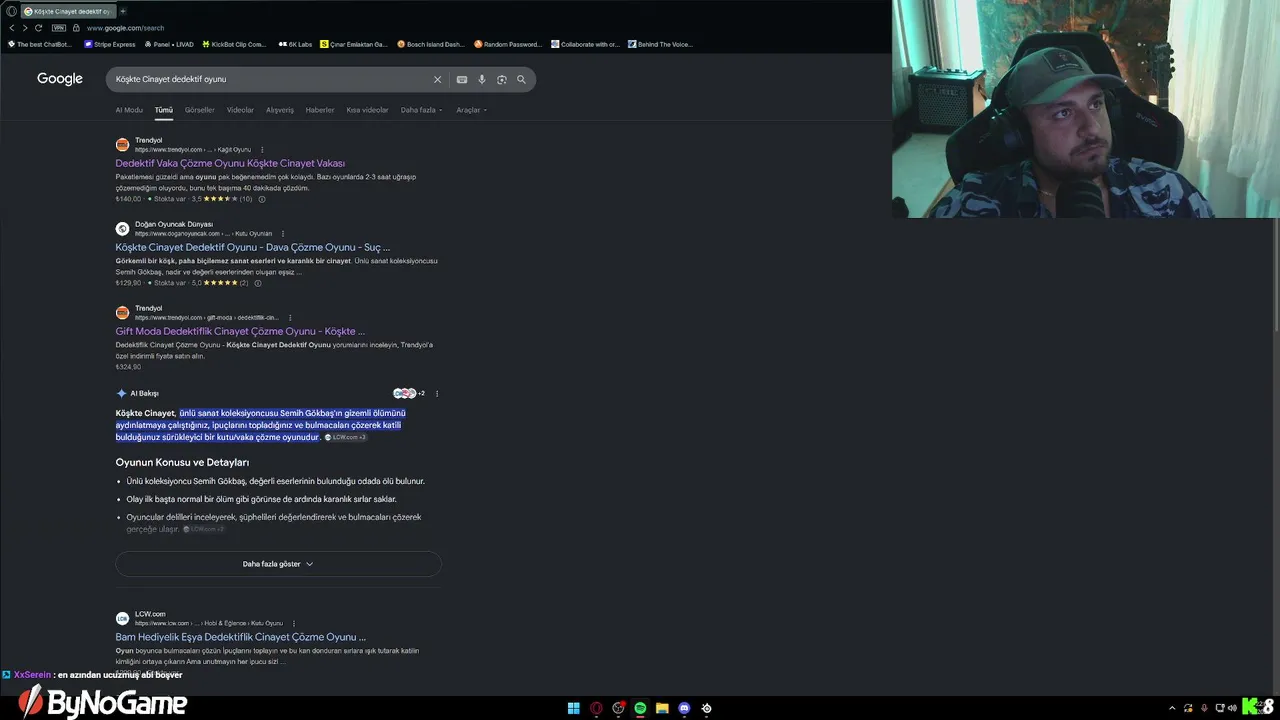This screenshot has height=720, width=1280.
Task: Open the 'Behind The Voice...' bookmark
Action: coord(660,44)
